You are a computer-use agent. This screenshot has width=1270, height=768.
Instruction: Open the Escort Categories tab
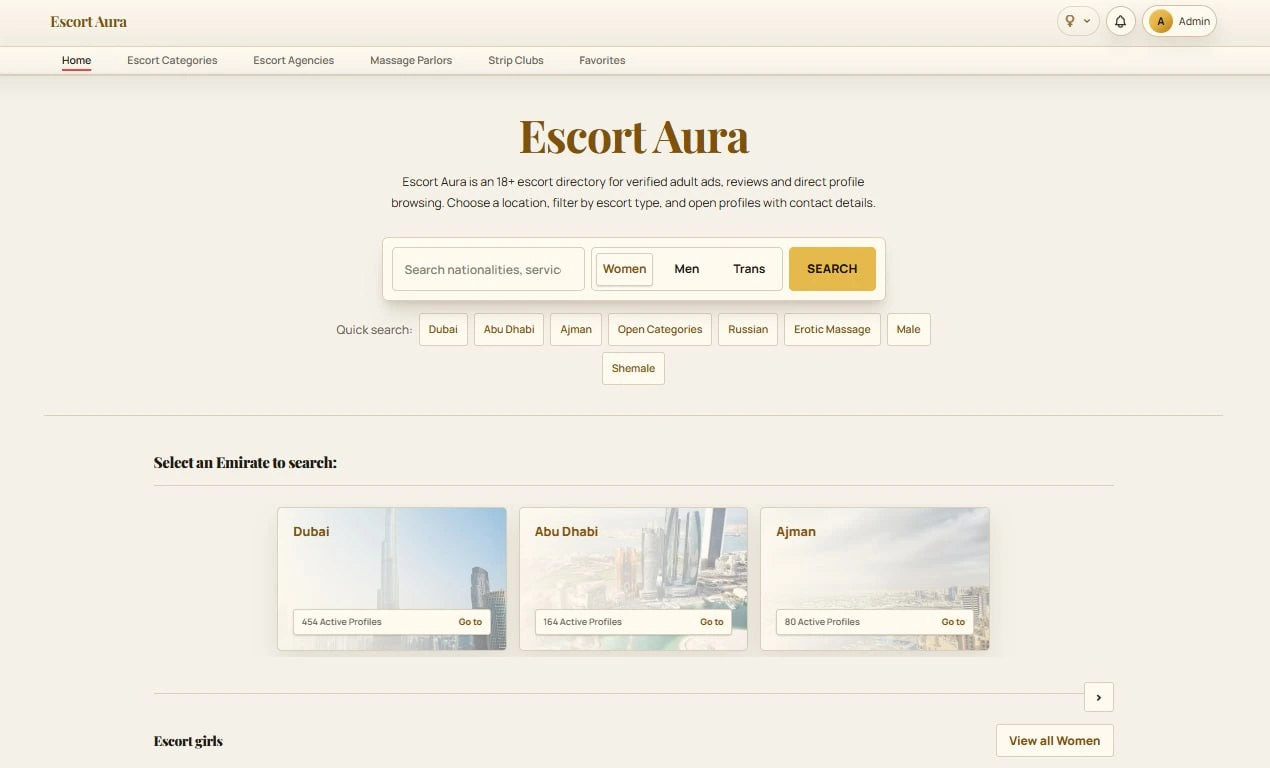pyautogui.click(x=172, y=60)
